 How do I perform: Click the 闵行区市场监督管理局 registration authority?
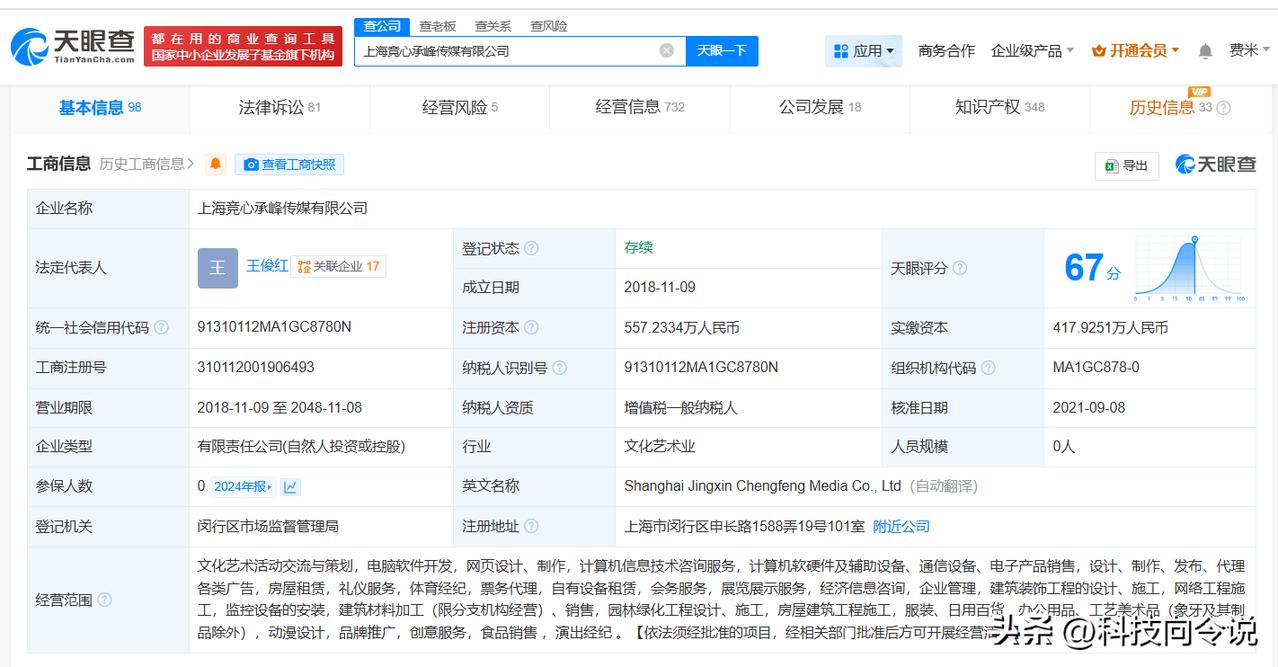coord(268,526)
